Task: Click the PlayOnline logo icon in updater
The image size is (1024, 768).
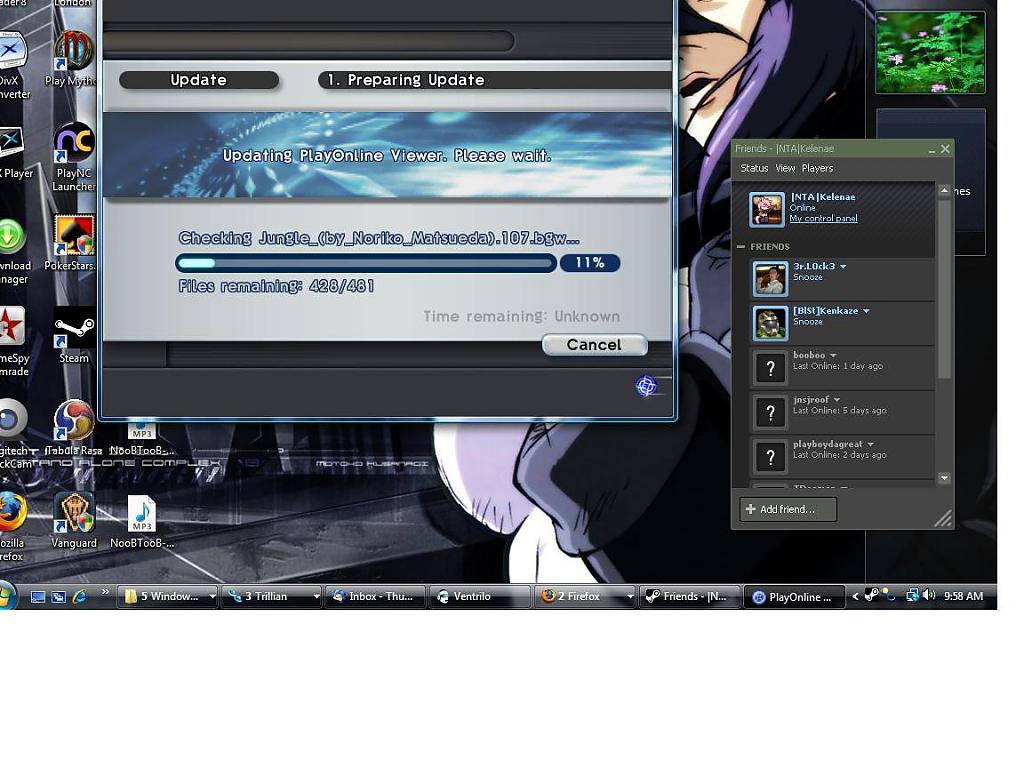Action: (646, 386)
